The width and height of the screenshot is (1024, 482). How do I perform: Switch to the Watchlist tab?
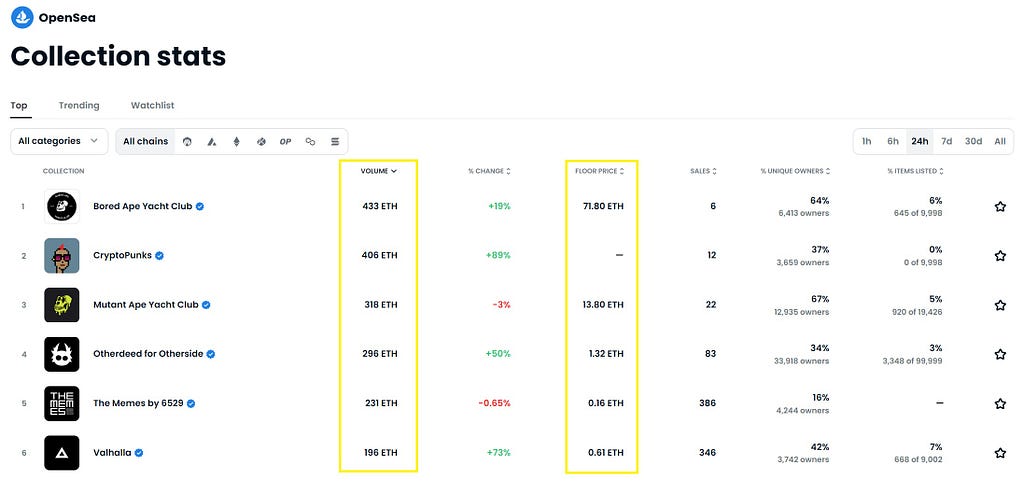tap(152, 105)
